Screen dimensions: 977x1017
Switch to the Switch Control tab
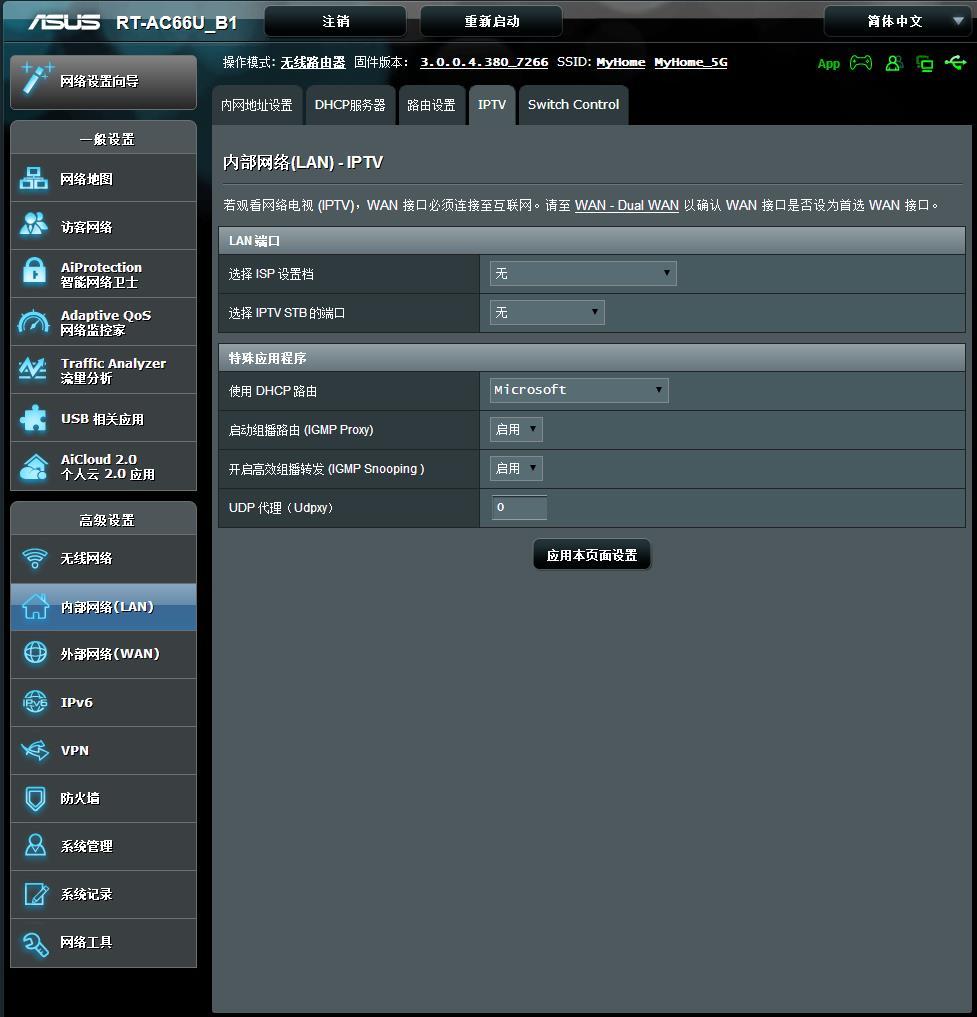[573, 105]
